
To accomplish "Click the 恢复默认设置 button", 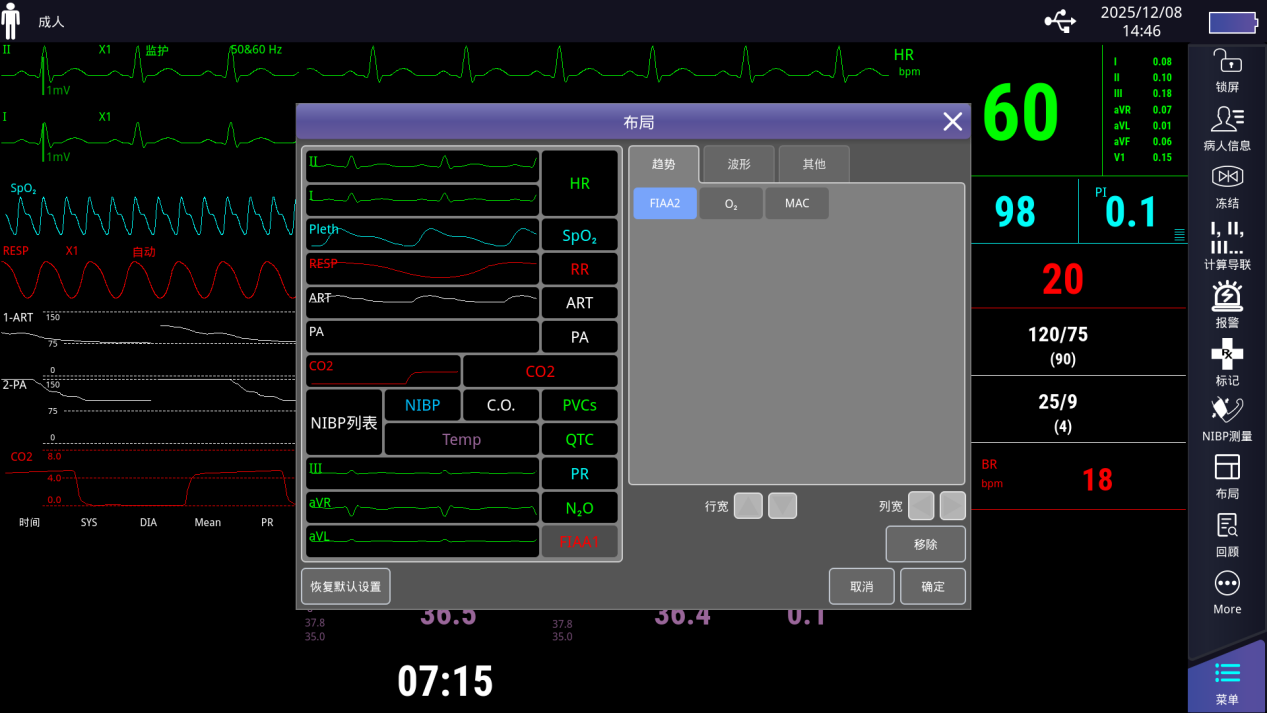I will pos(345,586).
